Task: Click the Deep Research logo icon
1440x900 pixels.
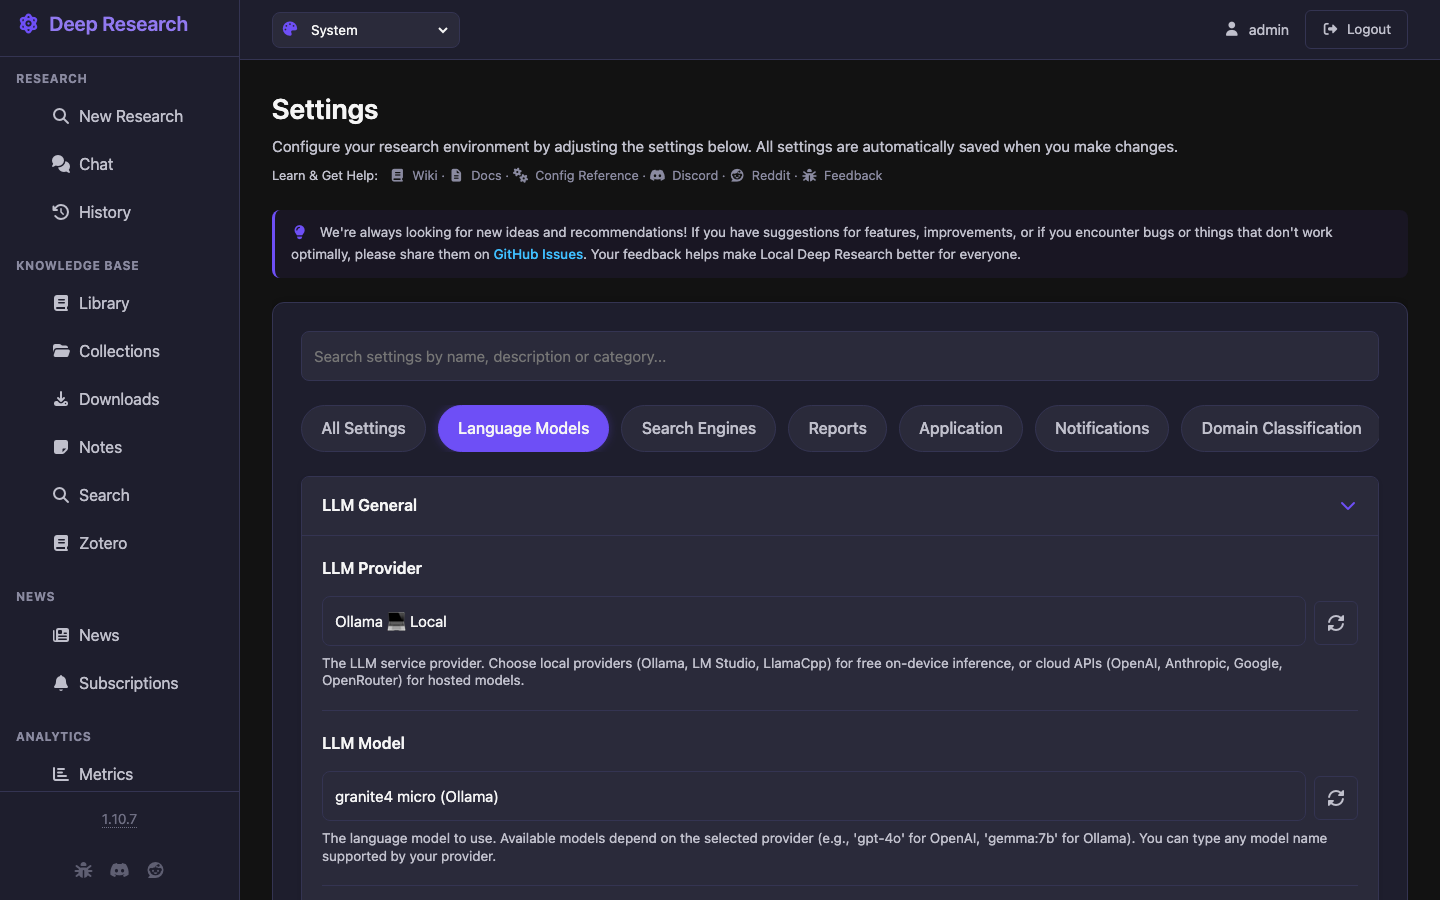Action: coord(28,24)
